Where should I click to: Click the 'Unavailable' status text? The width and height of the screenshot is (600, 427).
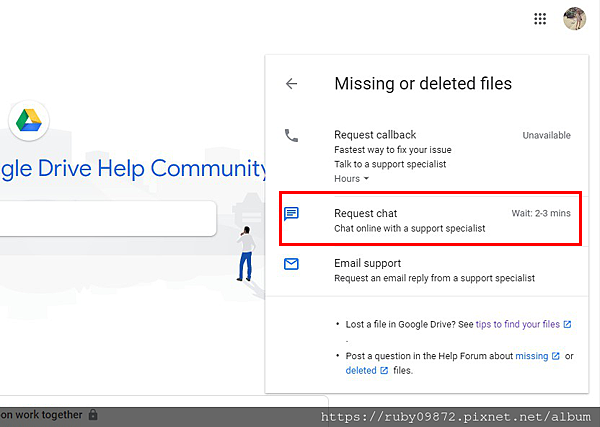click(x=546, y=135)
